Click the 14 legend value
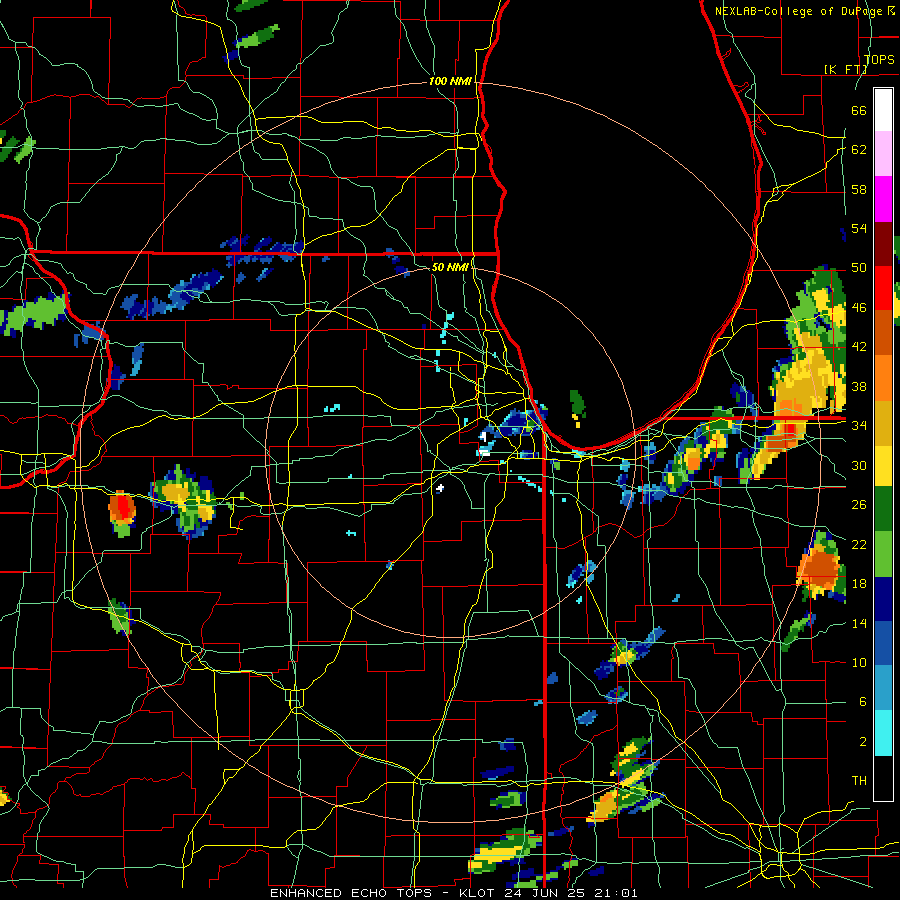The image size is (900, 900). [859, 623]
